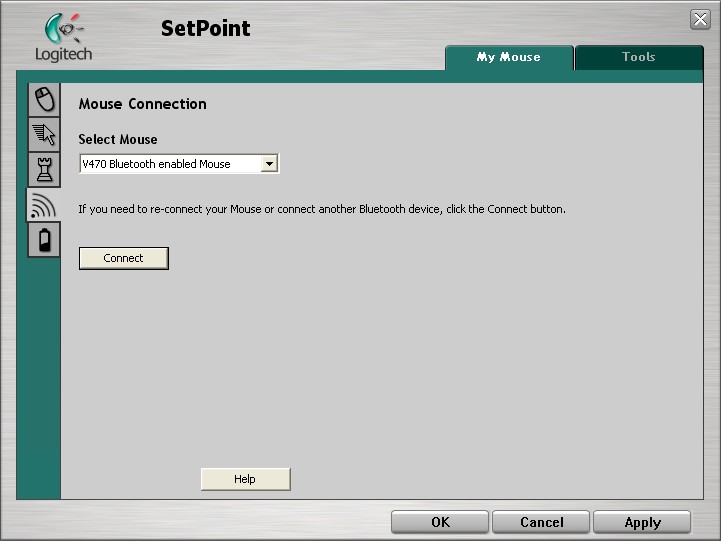Click the SetPoint title text
The height and width of the screenshot is (541, 721).
[x=206, y=28]
